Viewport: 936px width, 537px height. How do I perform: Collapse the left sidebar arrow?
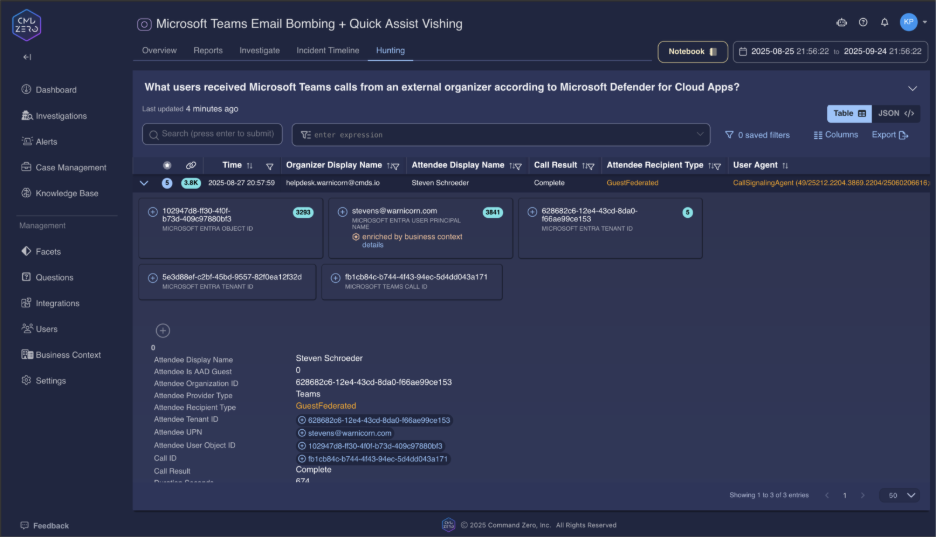pos(27,57)
